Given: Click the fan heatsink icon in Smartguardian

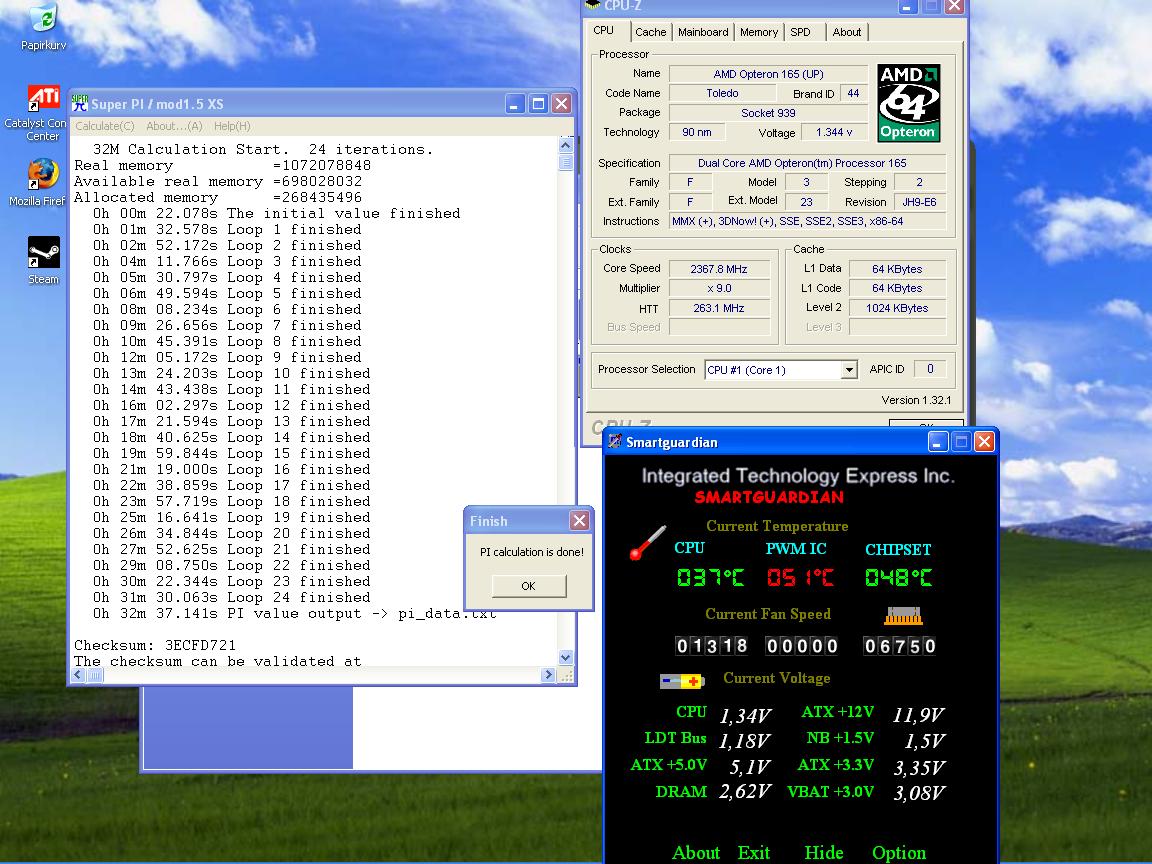Looking at the screenshot, I should point(903,616).
